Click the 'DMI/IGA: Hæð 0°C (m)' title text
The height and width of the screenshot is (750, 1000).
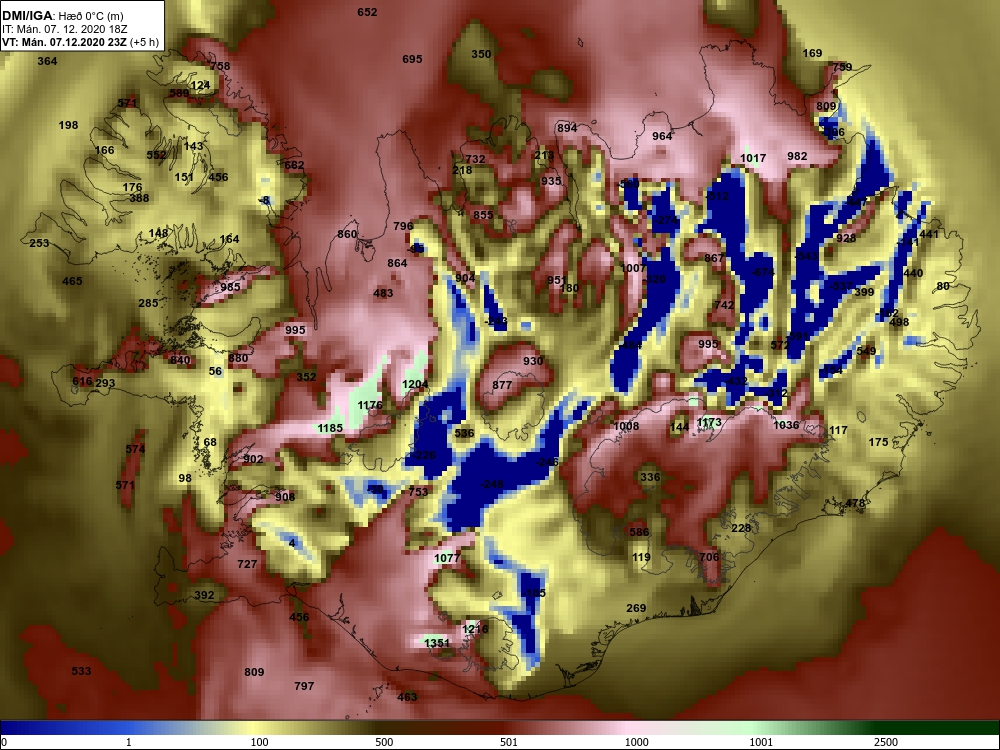coord(62,16)
